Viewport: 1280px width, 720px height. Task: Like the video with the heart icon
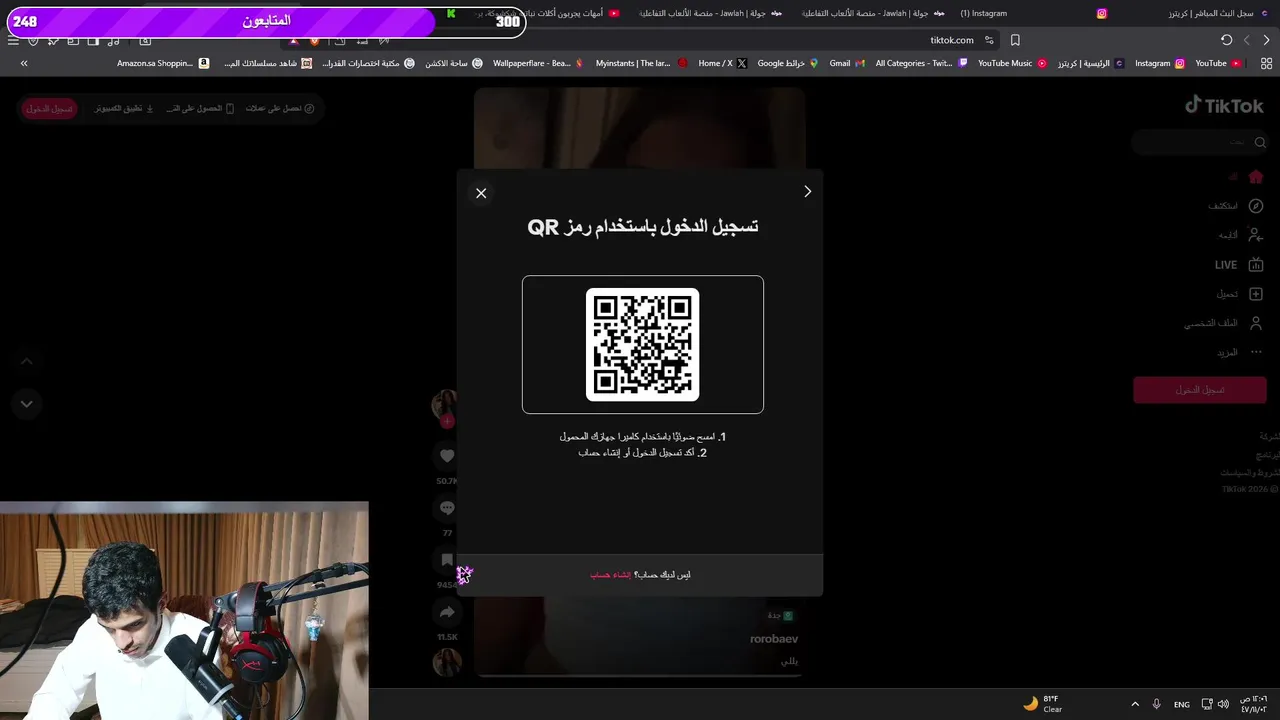tap(447, 456)
